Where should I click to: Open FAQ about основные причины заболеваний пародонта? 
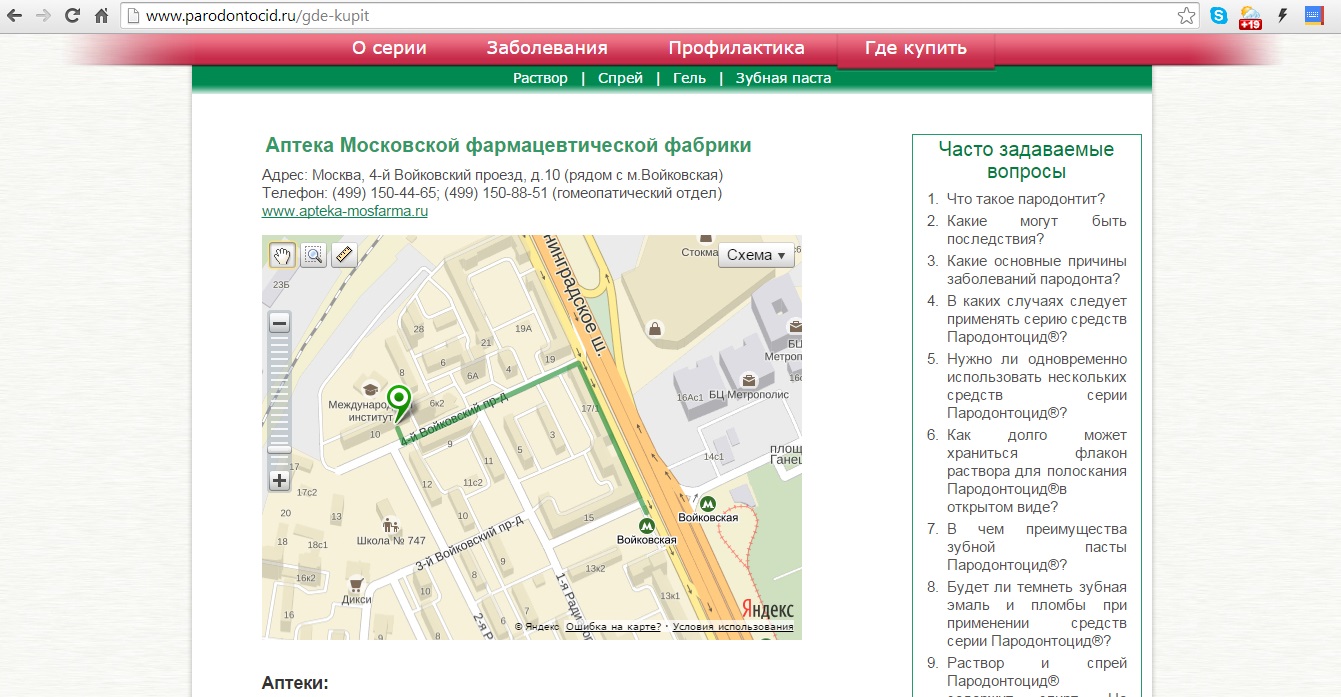click(x=1037, y=270)
